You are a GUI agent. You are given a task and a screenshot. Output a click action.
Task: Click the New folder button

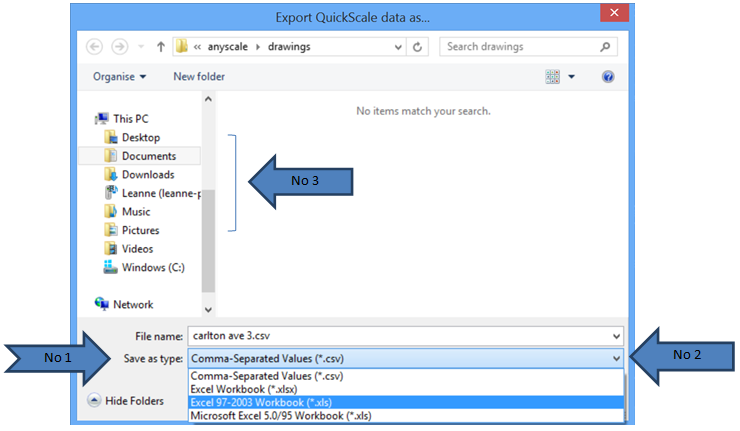[199, 77]
